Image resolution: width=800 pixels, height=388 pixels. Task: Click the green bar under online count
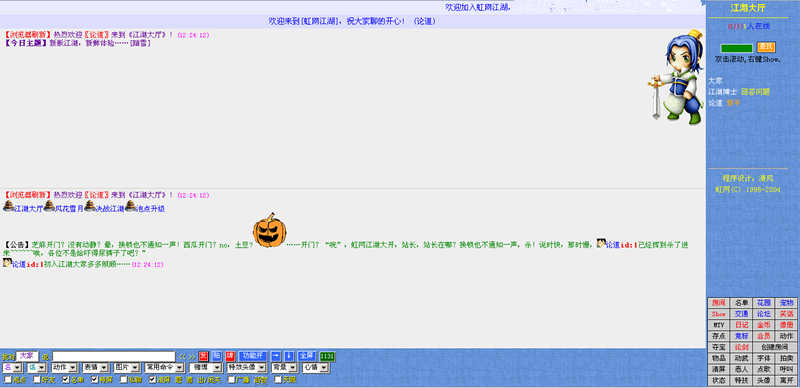[x=736, y=48]
